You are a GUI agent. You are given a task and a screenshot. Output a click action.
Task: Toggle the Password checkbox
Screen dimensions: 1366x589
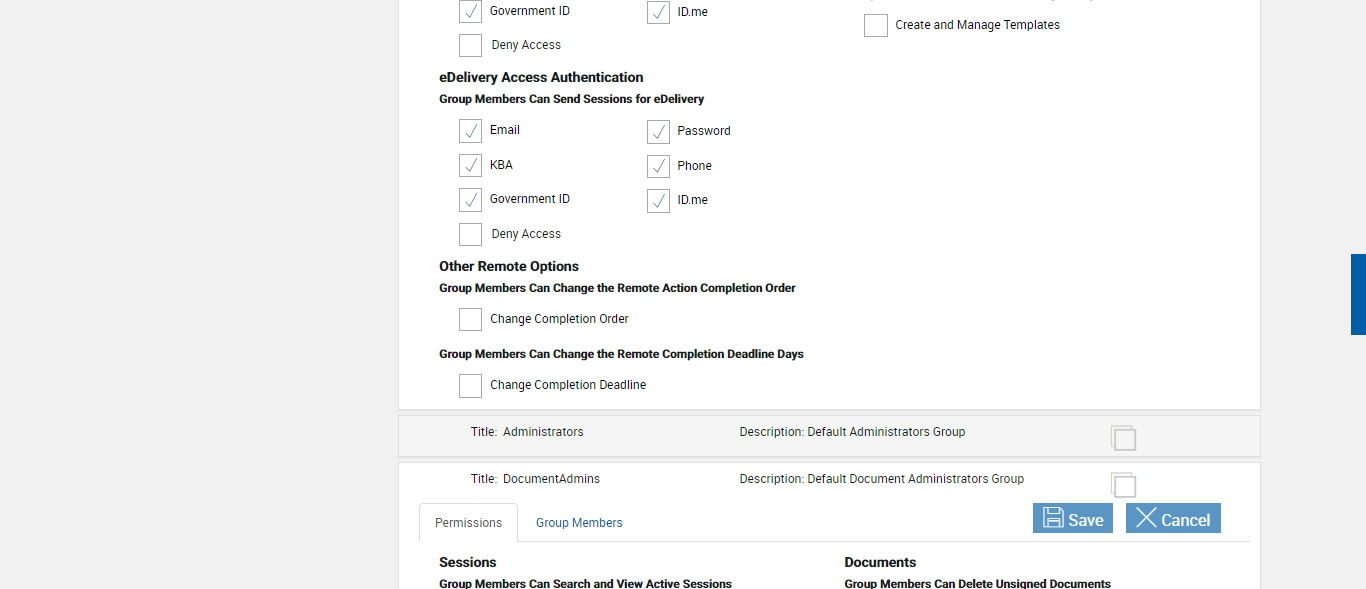[x=658, y=132]
